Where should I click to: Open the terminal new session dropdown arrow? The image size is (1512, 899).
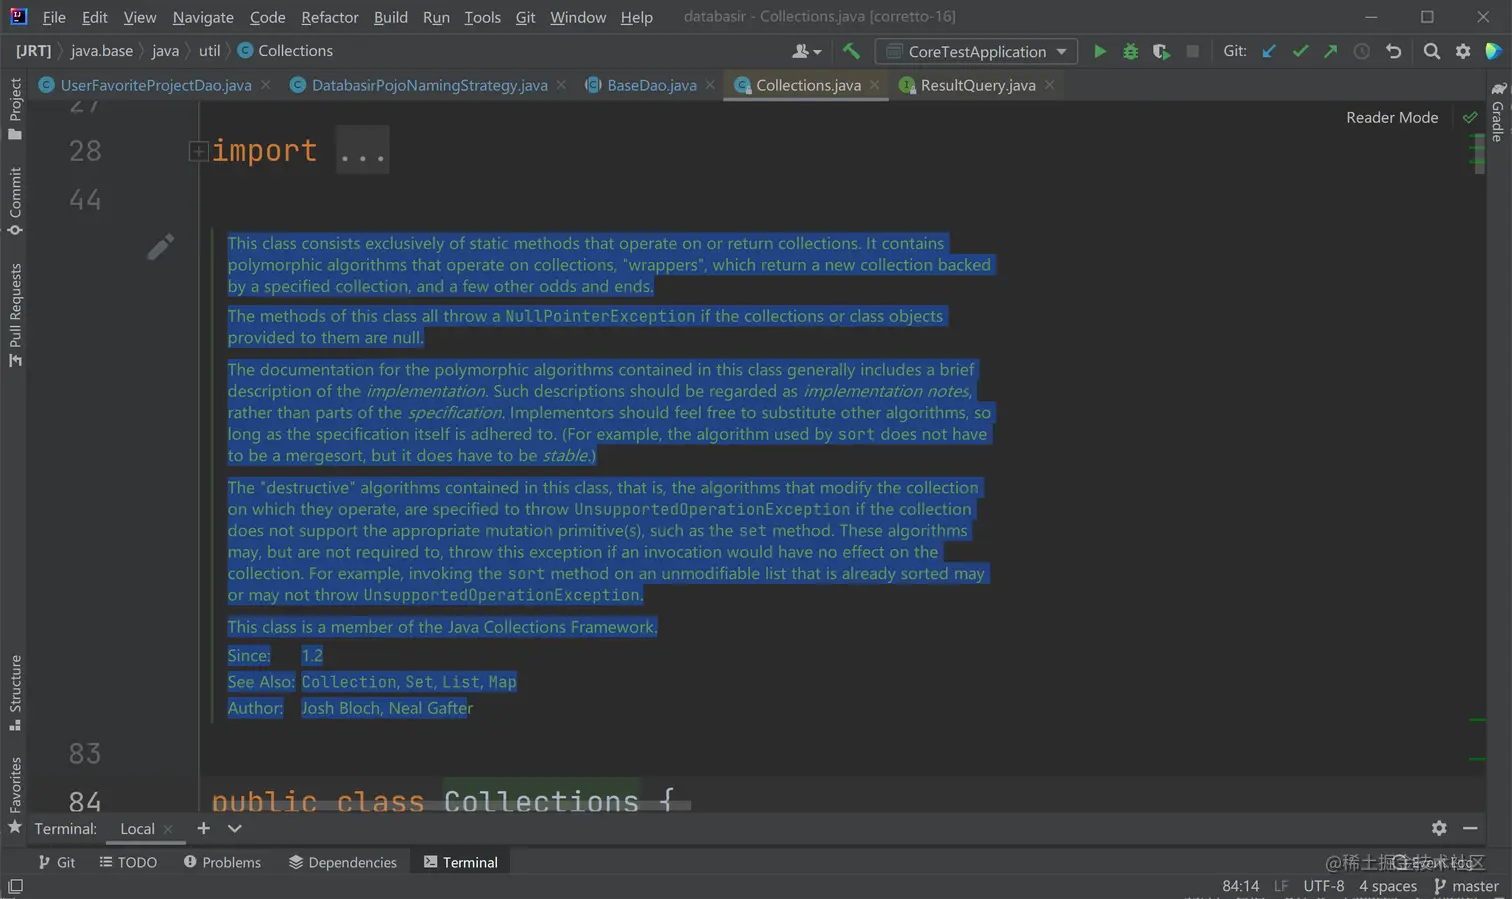[235, 828]
